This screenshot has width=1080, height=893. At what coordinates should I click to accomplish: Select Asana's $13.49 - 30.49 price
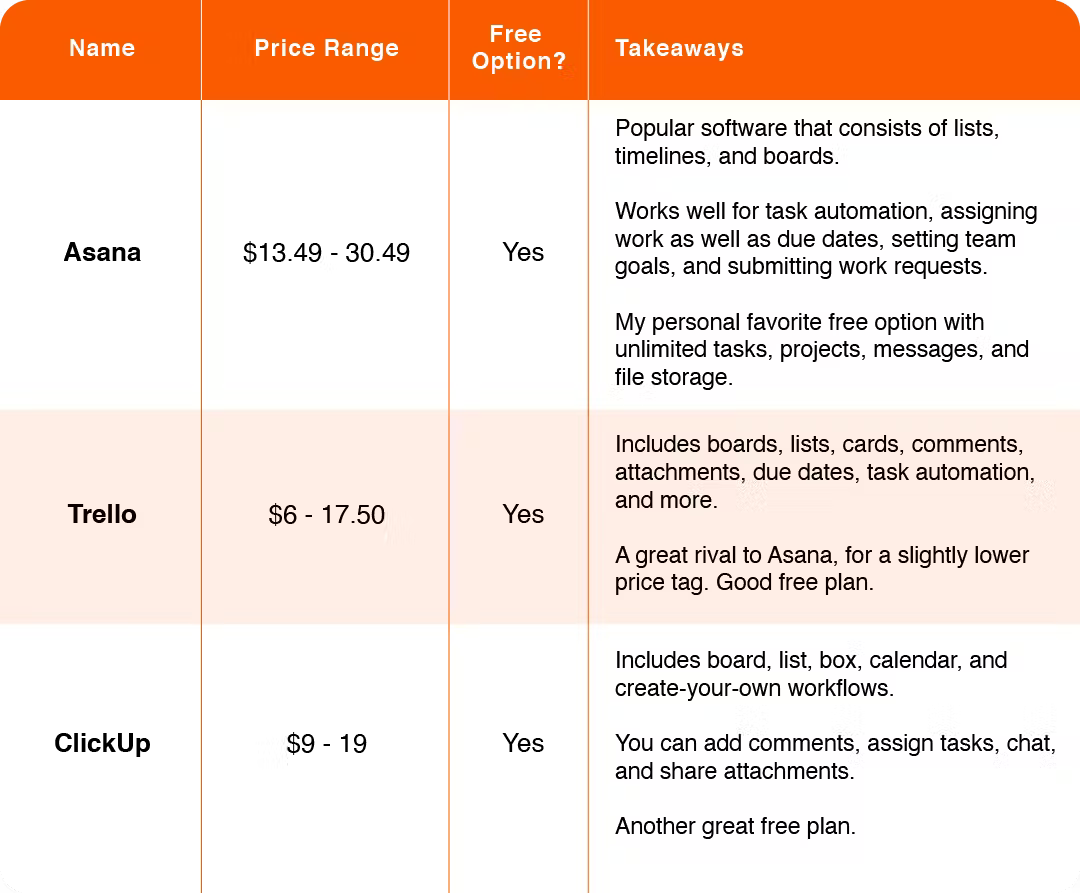click(x=326, y=253)
